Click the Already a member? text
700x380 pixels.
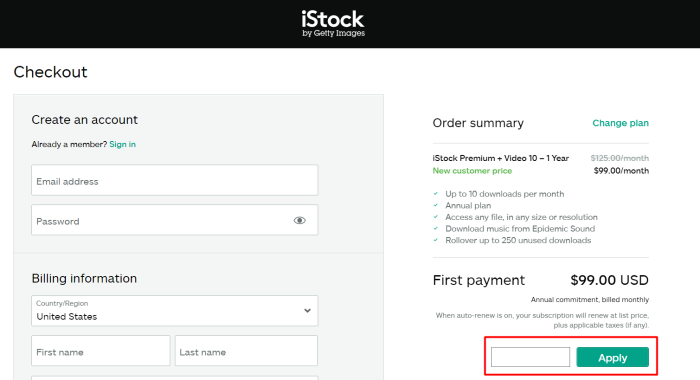coord(69,144)
